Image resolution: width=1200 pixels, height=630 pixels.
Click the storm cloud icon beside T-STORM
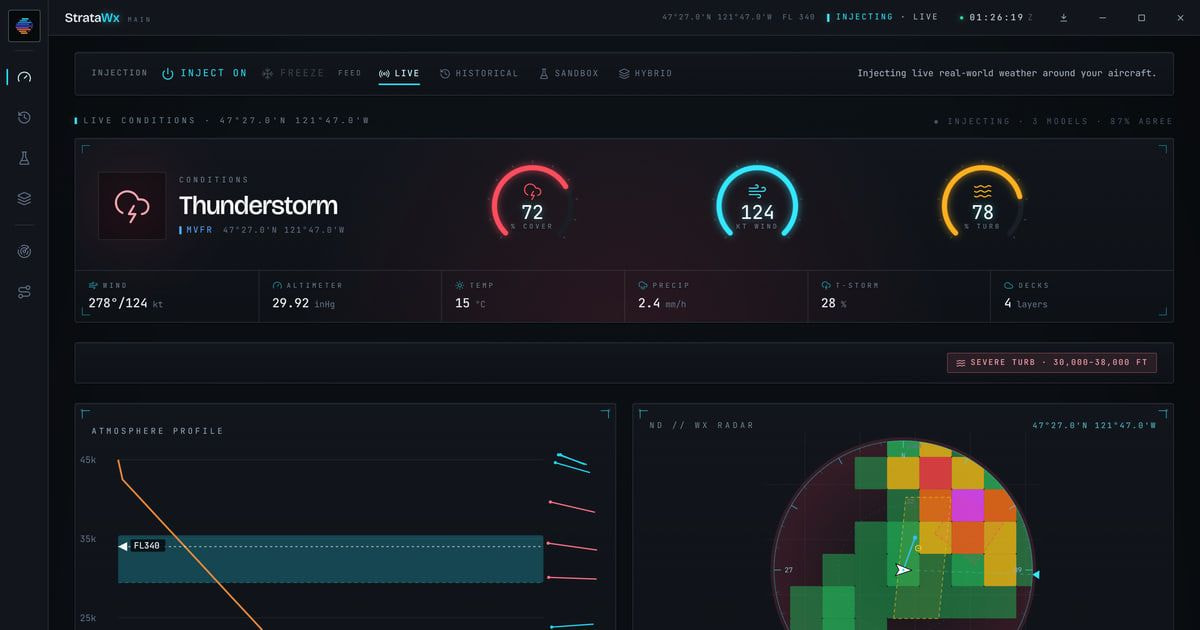click(826, 285)
